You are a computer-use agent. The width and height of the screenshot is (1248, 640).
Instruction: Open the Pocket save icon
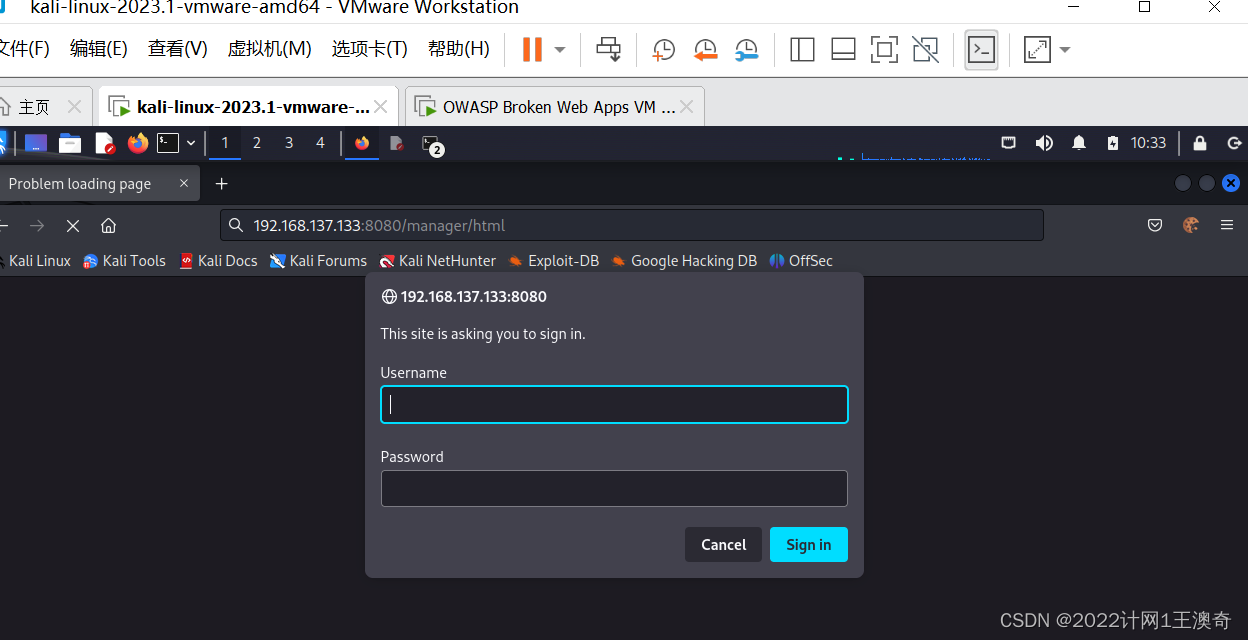[x=1155, y=225]
